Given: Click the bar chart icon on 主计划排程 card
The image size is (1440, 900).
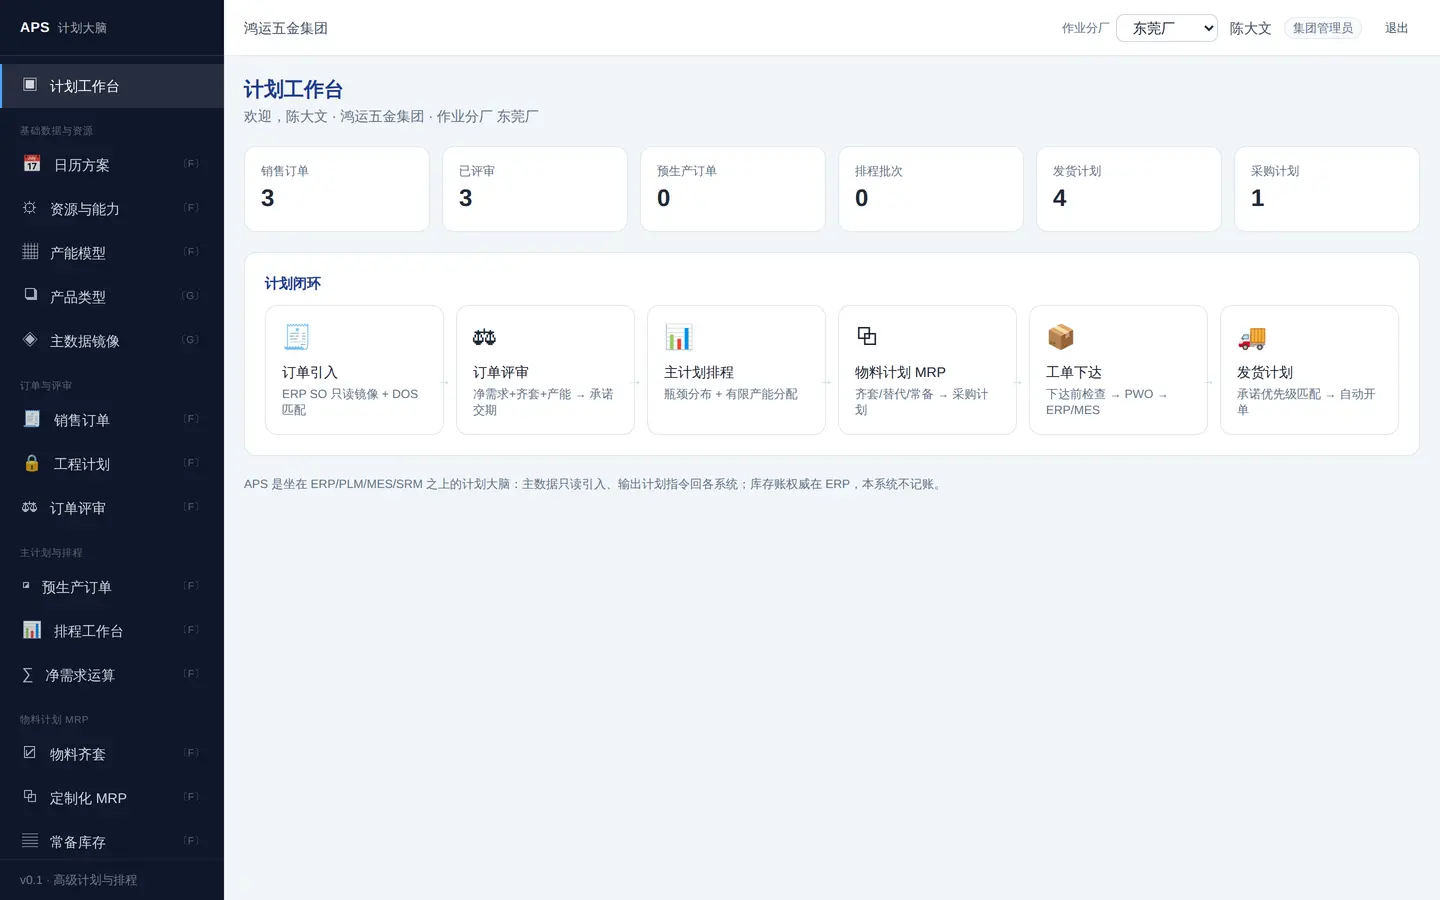Looking at the screenshot, I should pyautogui.click(x=678, y=337).
